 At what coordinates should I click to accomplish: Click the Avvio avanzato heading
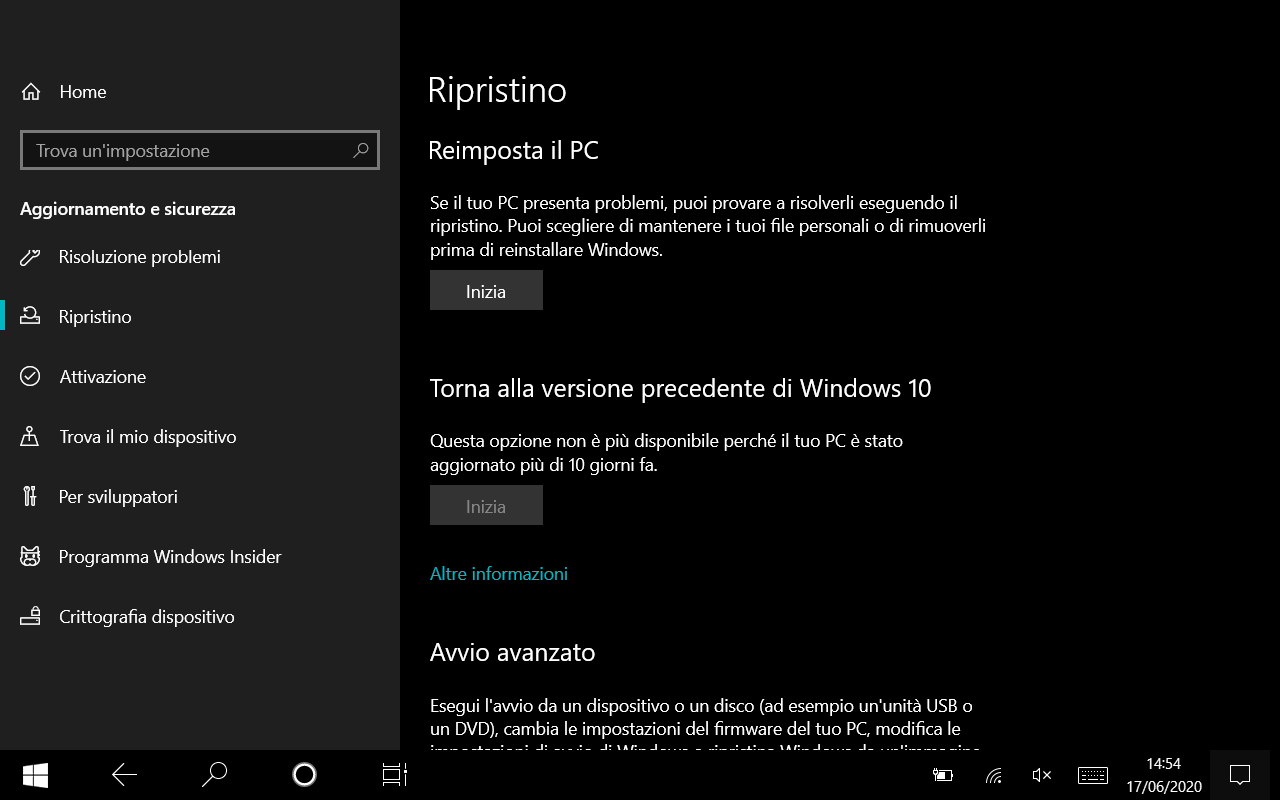512,653
